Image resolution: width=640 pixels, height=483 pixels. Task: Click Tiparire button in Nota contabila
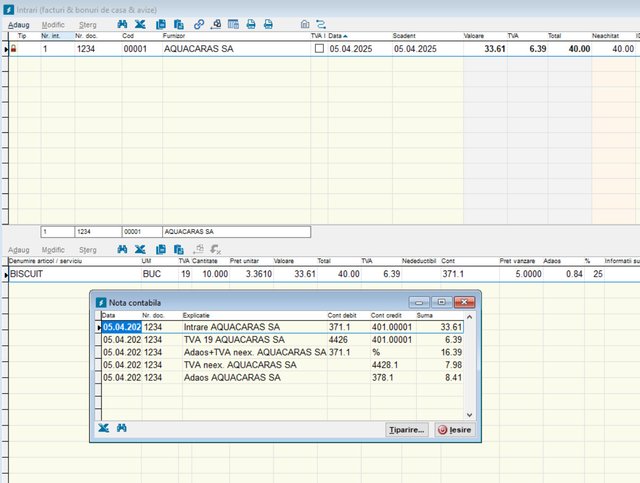[407, 430]
